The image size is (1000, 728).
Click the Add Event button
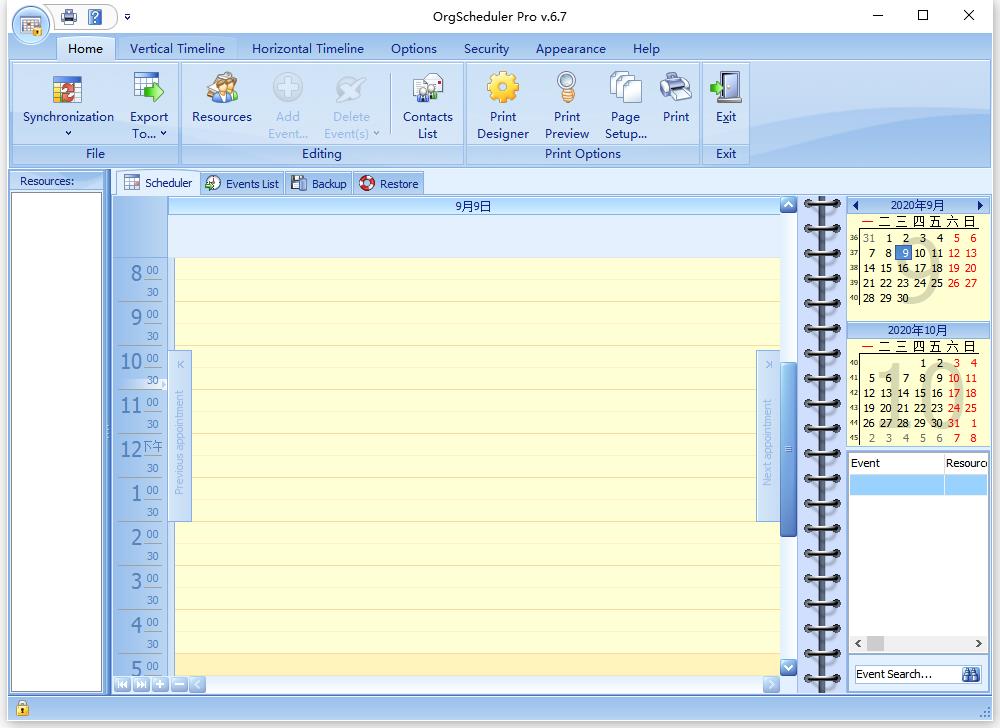pyautogui.click(x=288, y=105)
